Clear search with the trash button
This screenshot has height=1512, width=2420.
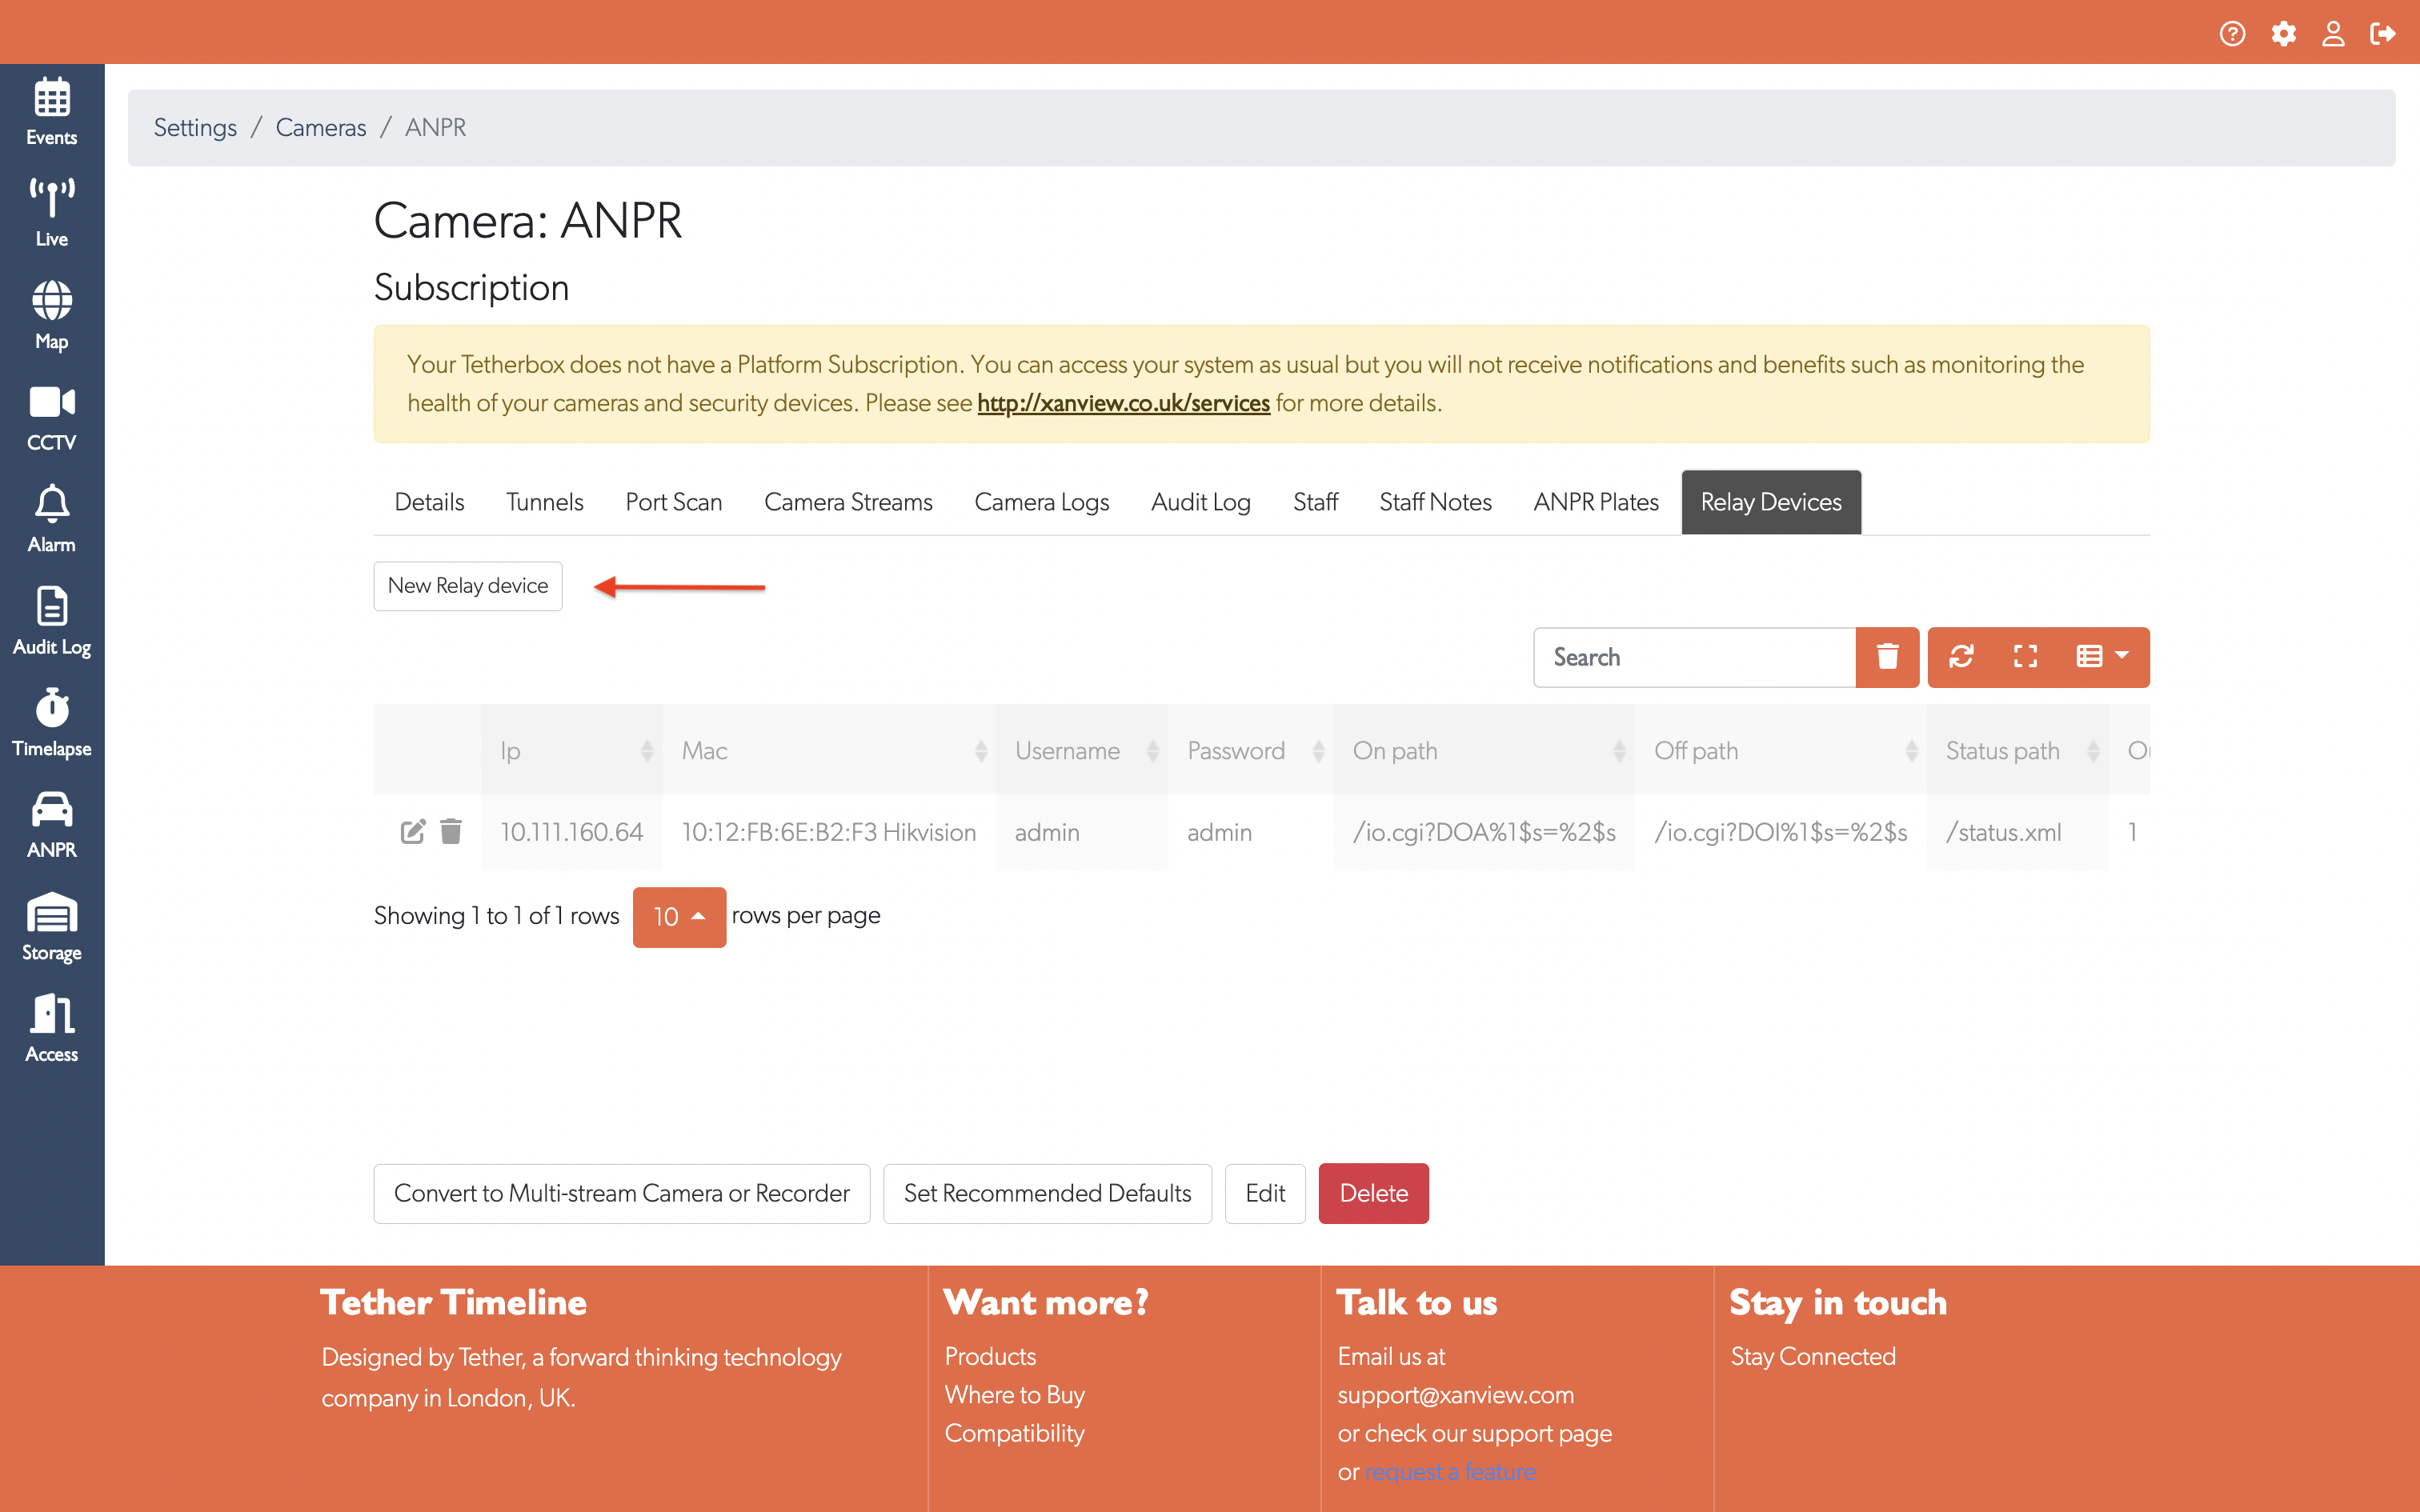[1887, 657]
